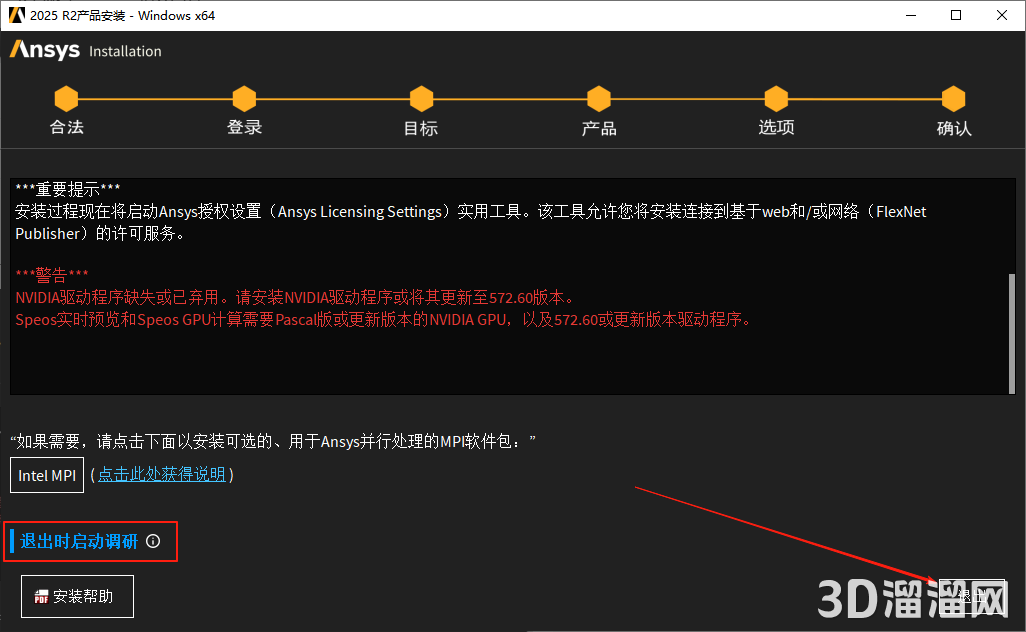
Task: Click the info icon beside 退出时启动调研
Action: click(x=153, y=541)
